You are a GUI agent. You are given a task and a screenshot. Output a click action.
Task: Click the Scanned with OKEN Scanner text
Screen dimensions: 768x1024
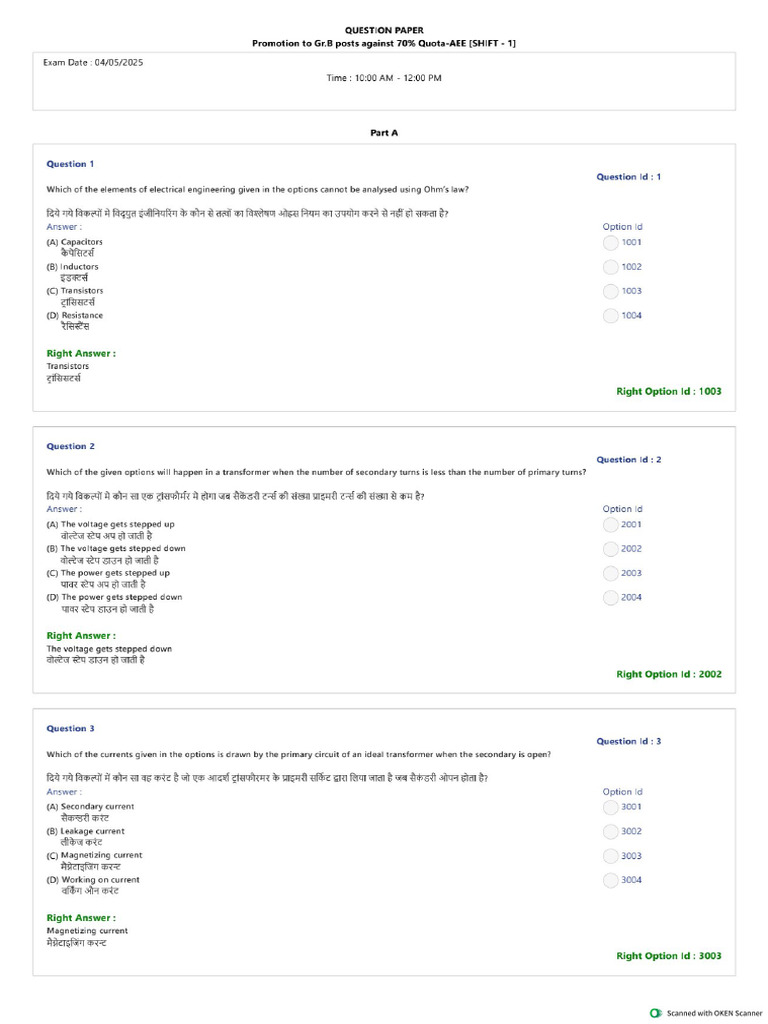[x=714, y=1014]
